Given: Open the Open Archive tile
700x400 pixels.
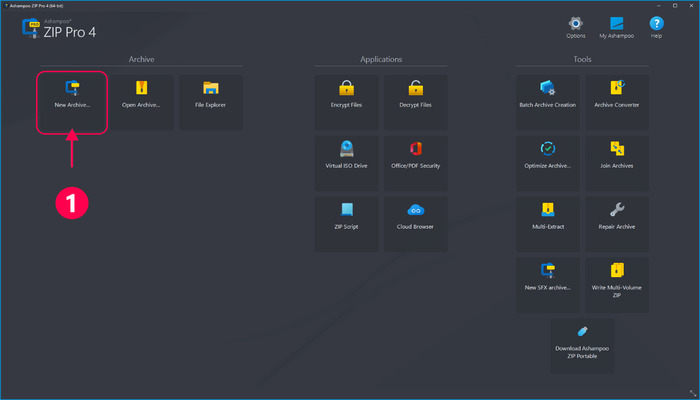Looking at the screenshot, I should tap(142, 102).
